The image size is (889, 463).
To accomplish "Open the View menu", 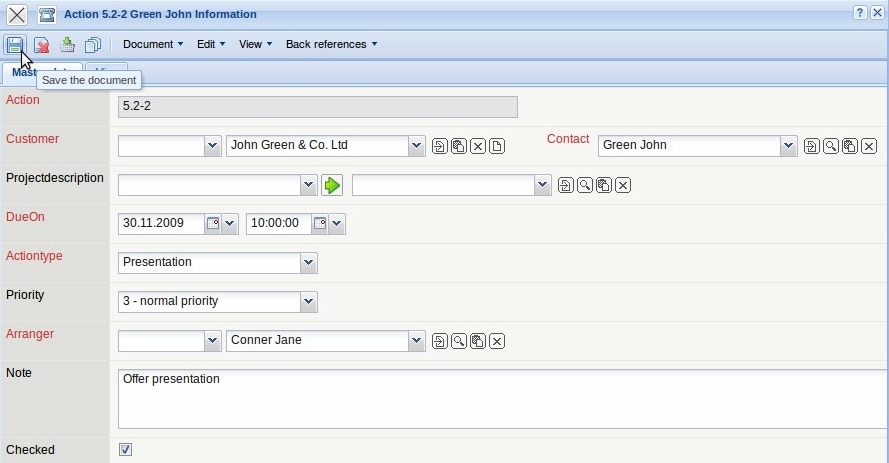I will click(x=255, y=44).
